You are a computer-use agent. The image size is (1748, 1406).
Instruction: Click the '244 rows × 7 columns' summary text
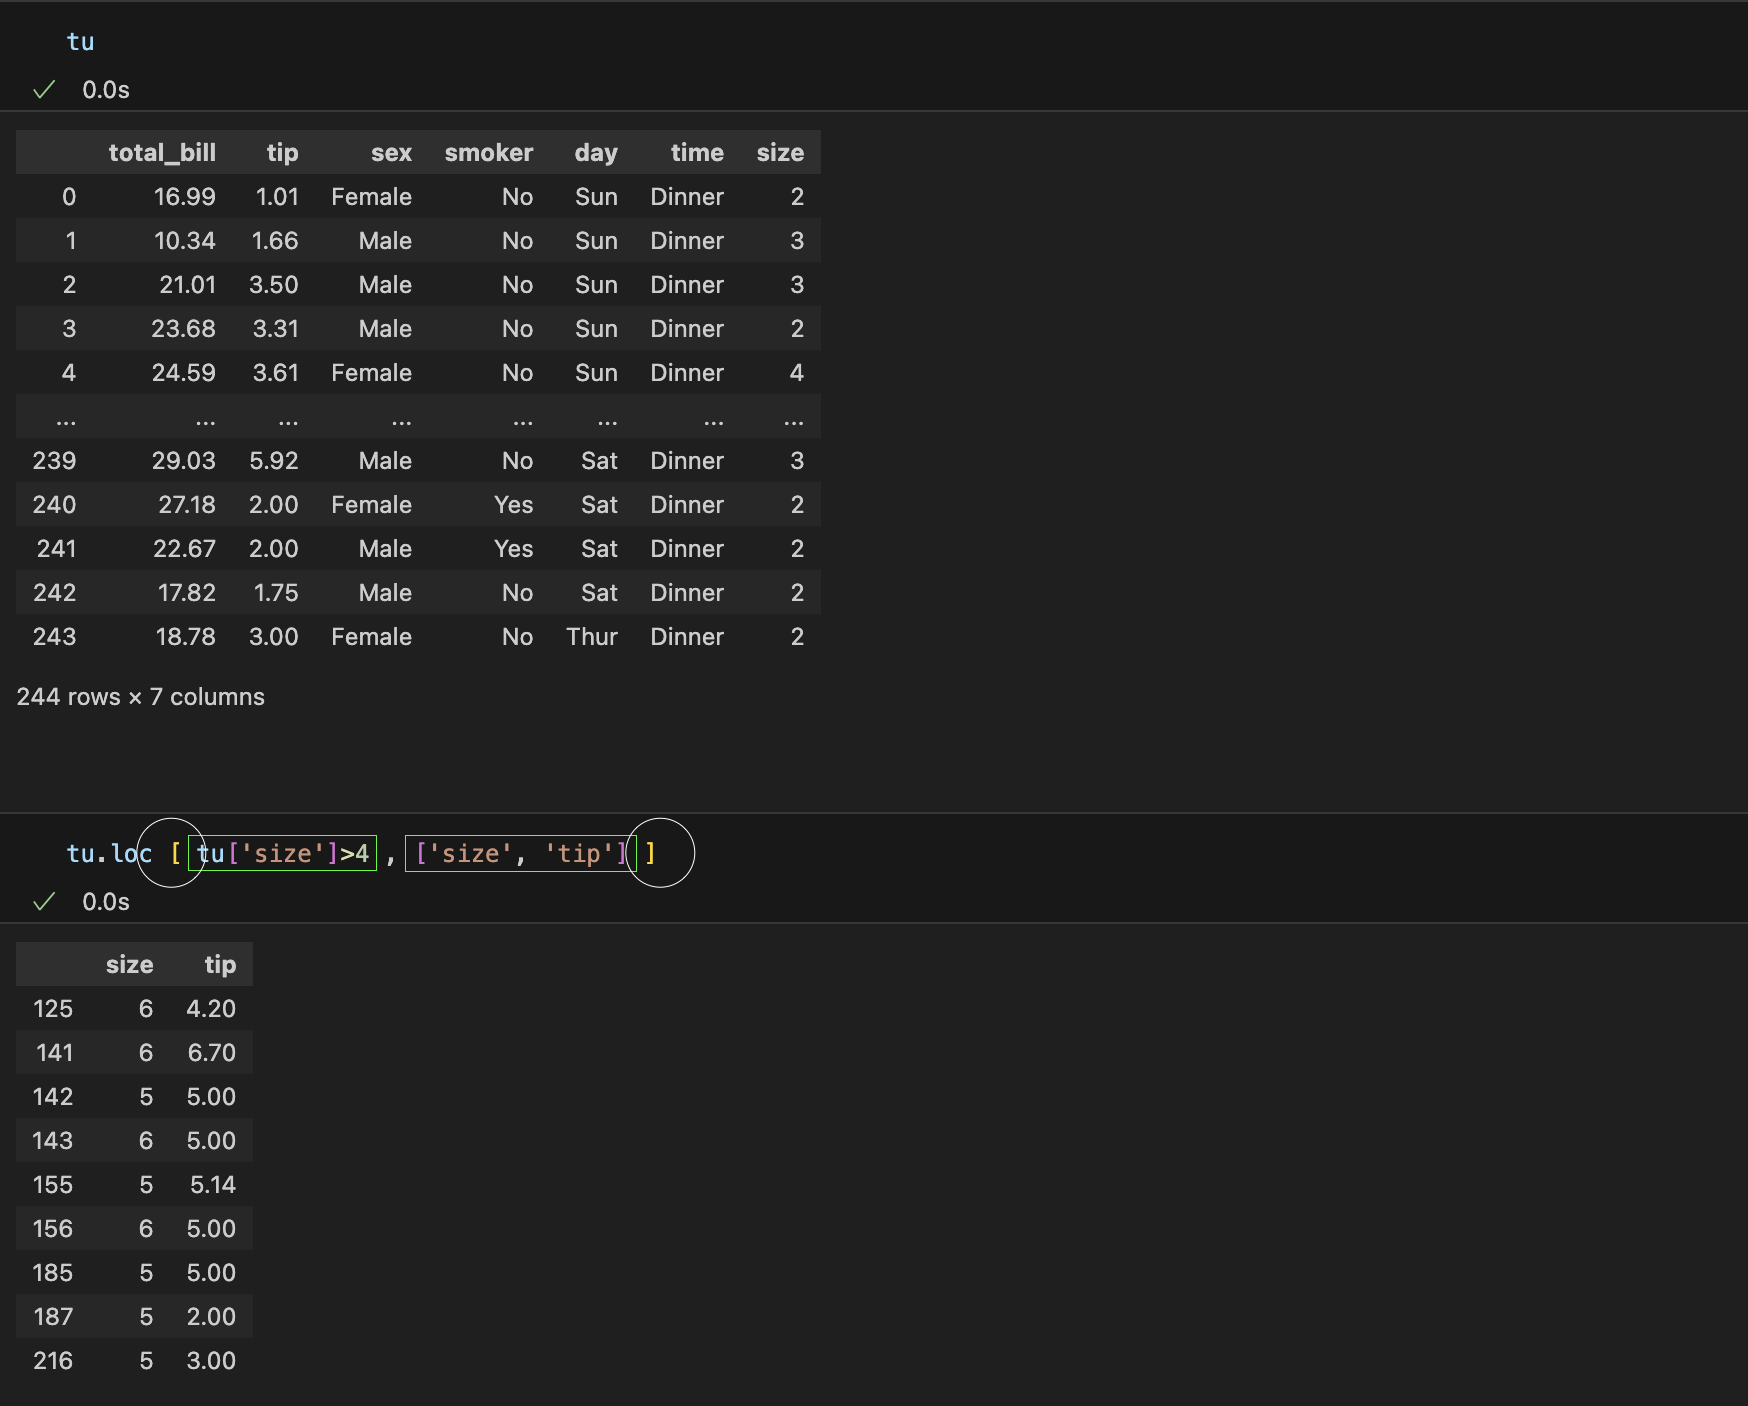[x=141, y=697]
